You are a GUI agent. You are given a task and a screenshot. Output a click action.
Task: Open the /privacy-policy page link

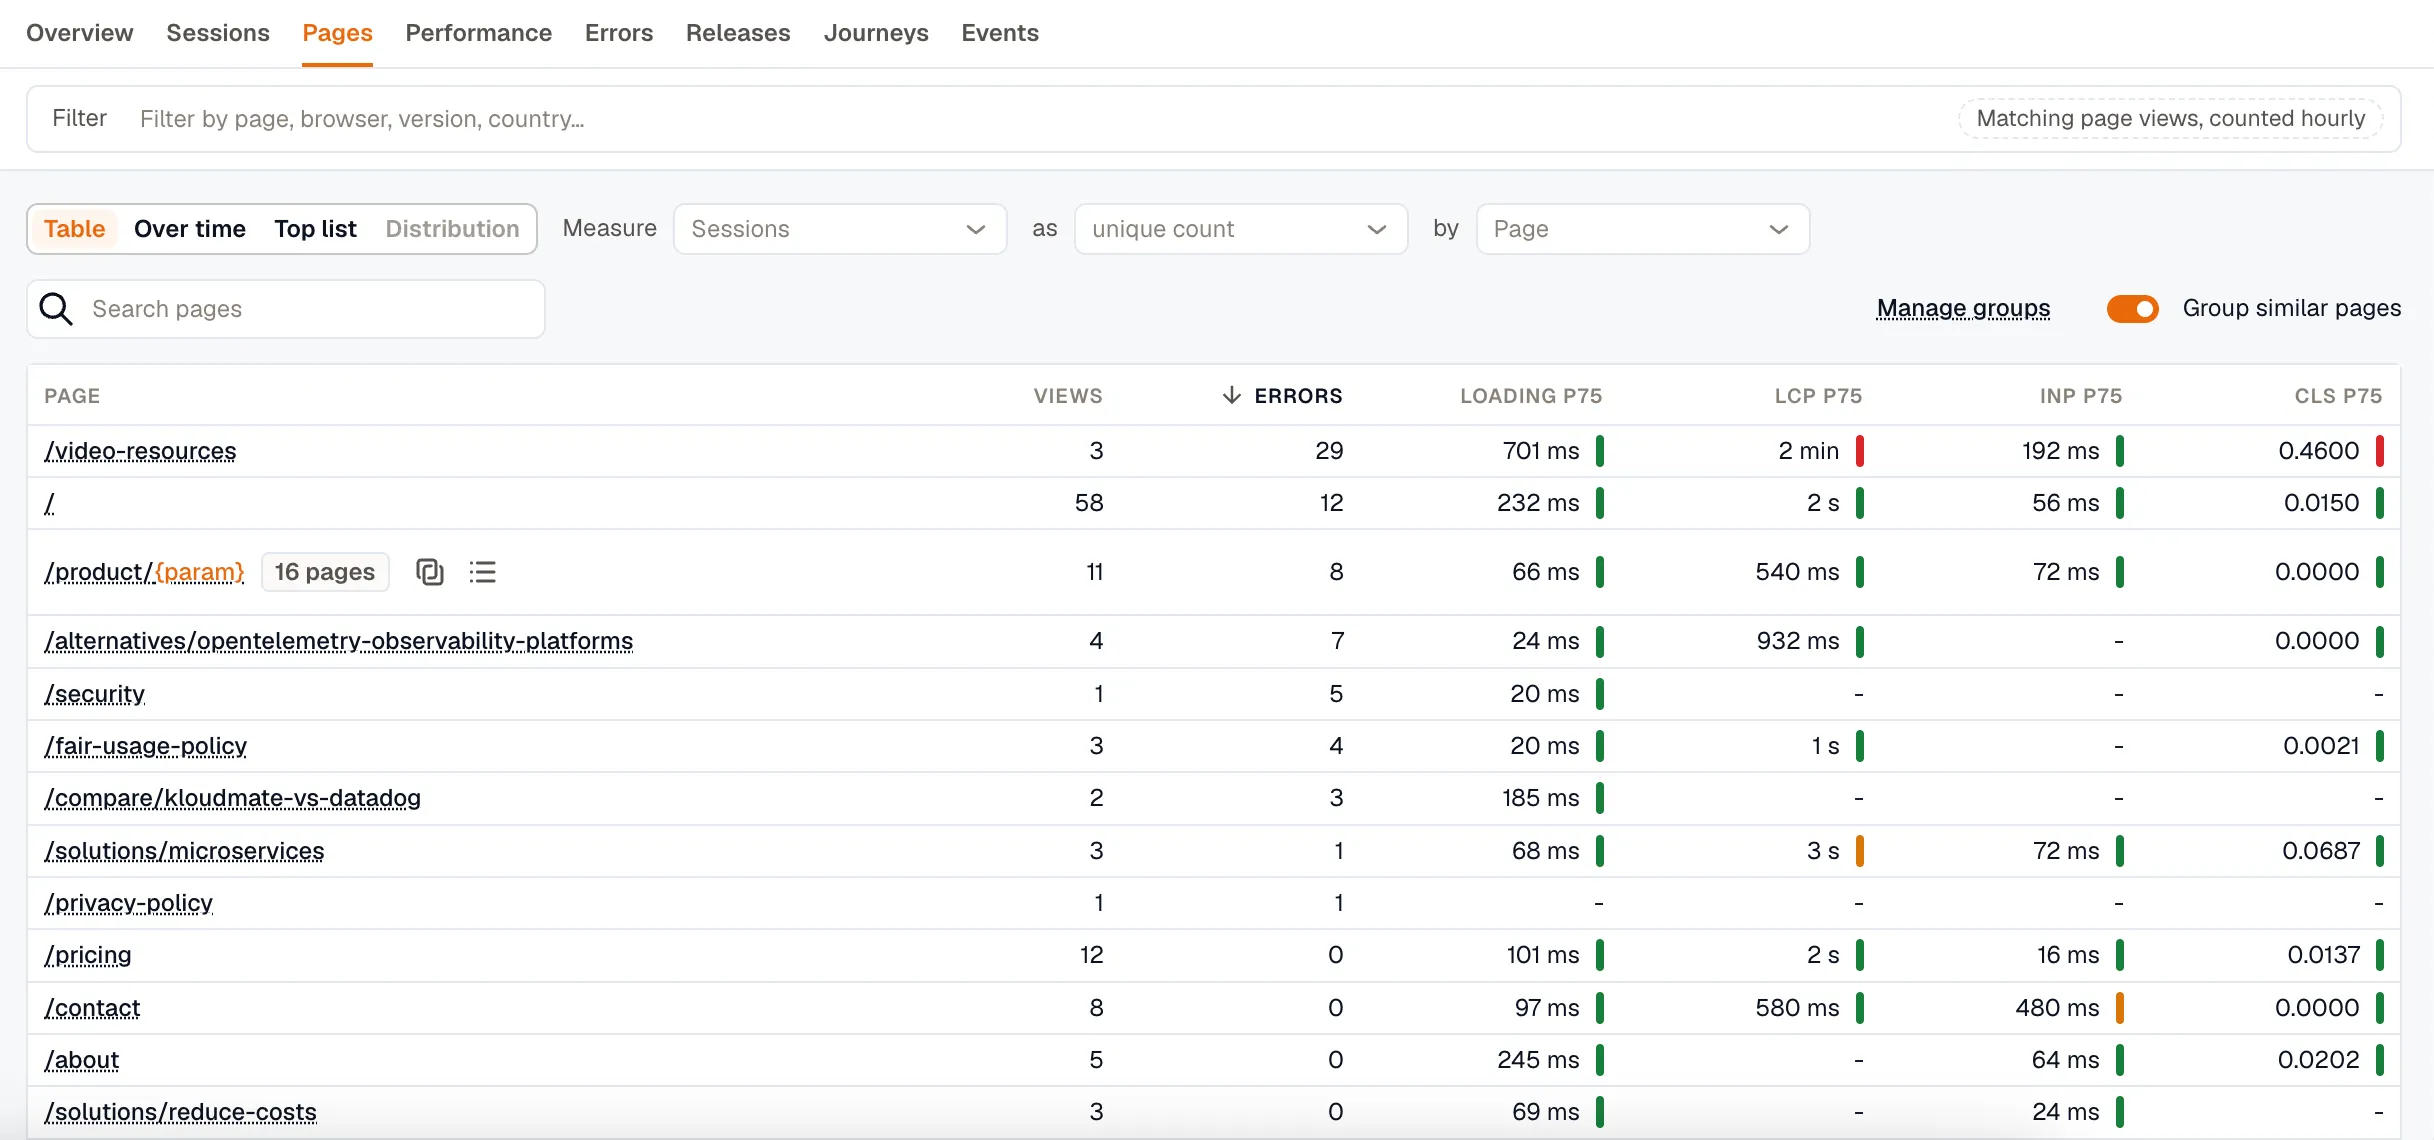128,903
